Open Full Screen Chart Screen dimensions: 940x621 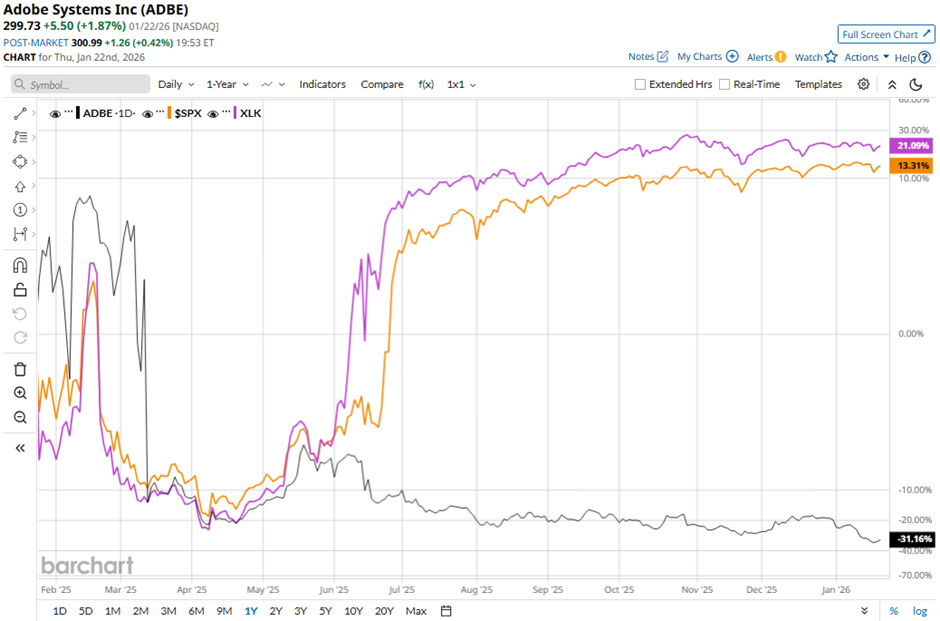coord(886,34)
